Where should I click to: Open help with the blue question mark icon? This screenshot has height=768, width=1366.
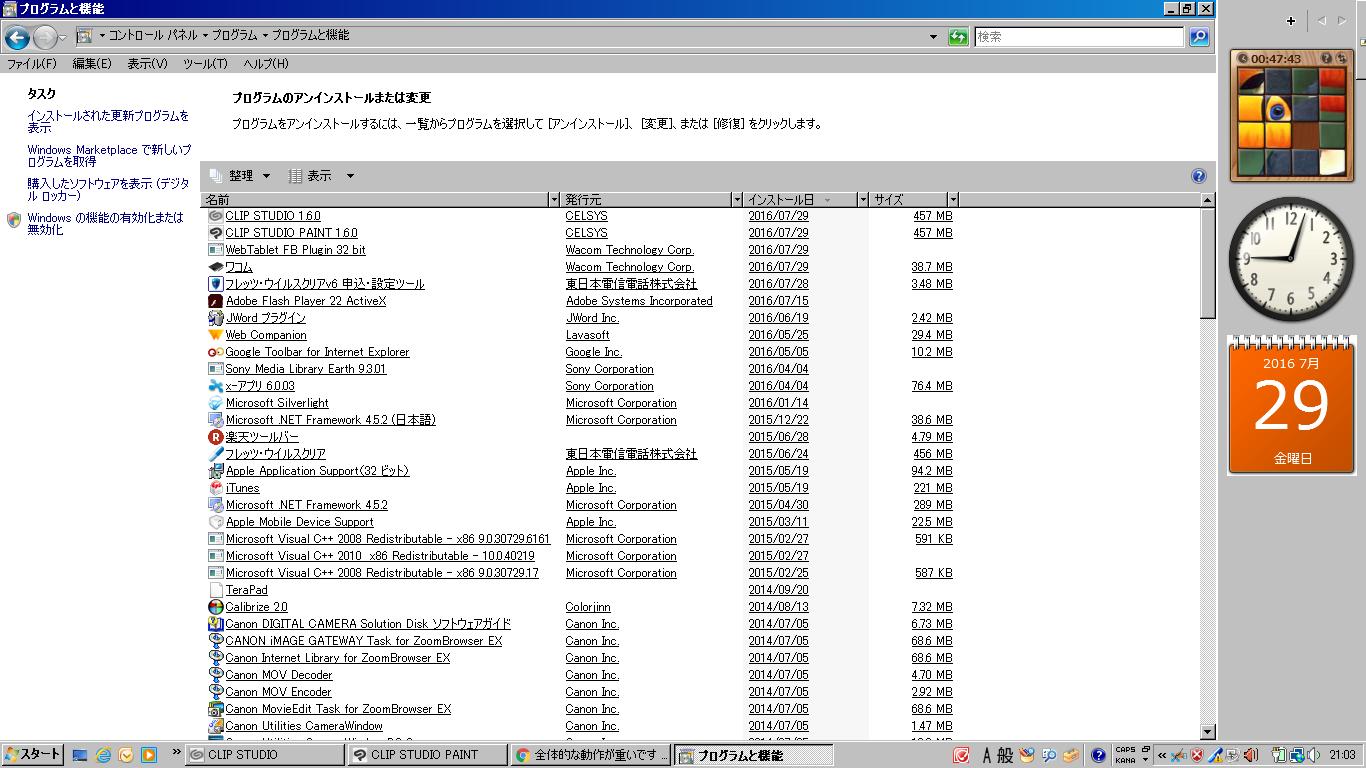click(1199, 176)
